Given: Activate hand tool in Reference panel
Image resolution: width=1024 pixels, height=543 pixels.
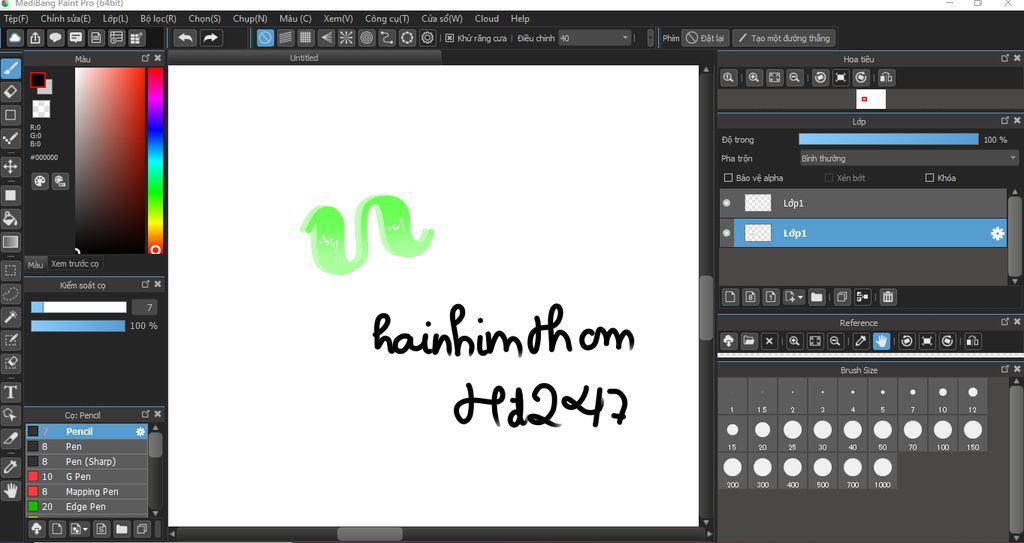Looking at the screenshot, I should (x=882, y=341).
